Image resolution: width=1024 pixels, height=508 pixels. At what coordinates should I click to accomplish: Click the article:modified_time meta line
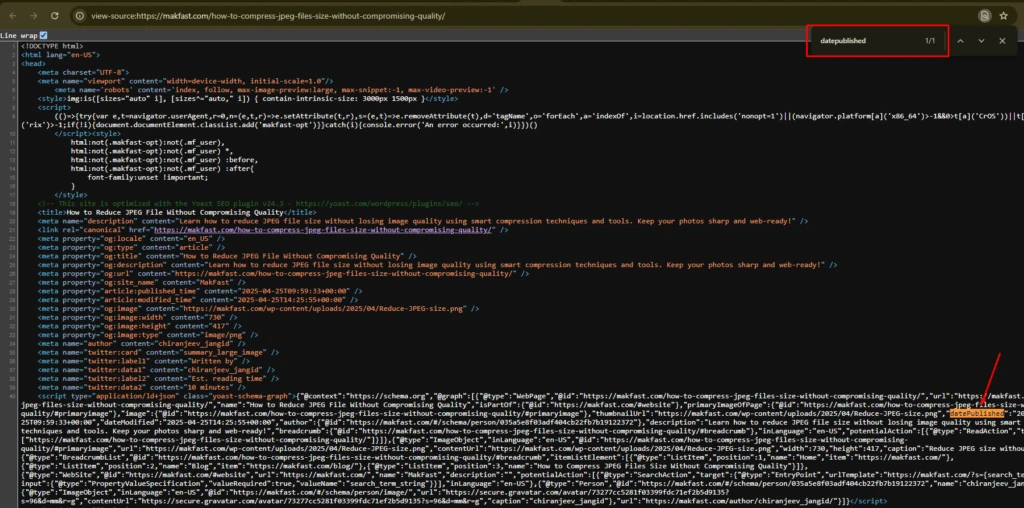point(198,300)
